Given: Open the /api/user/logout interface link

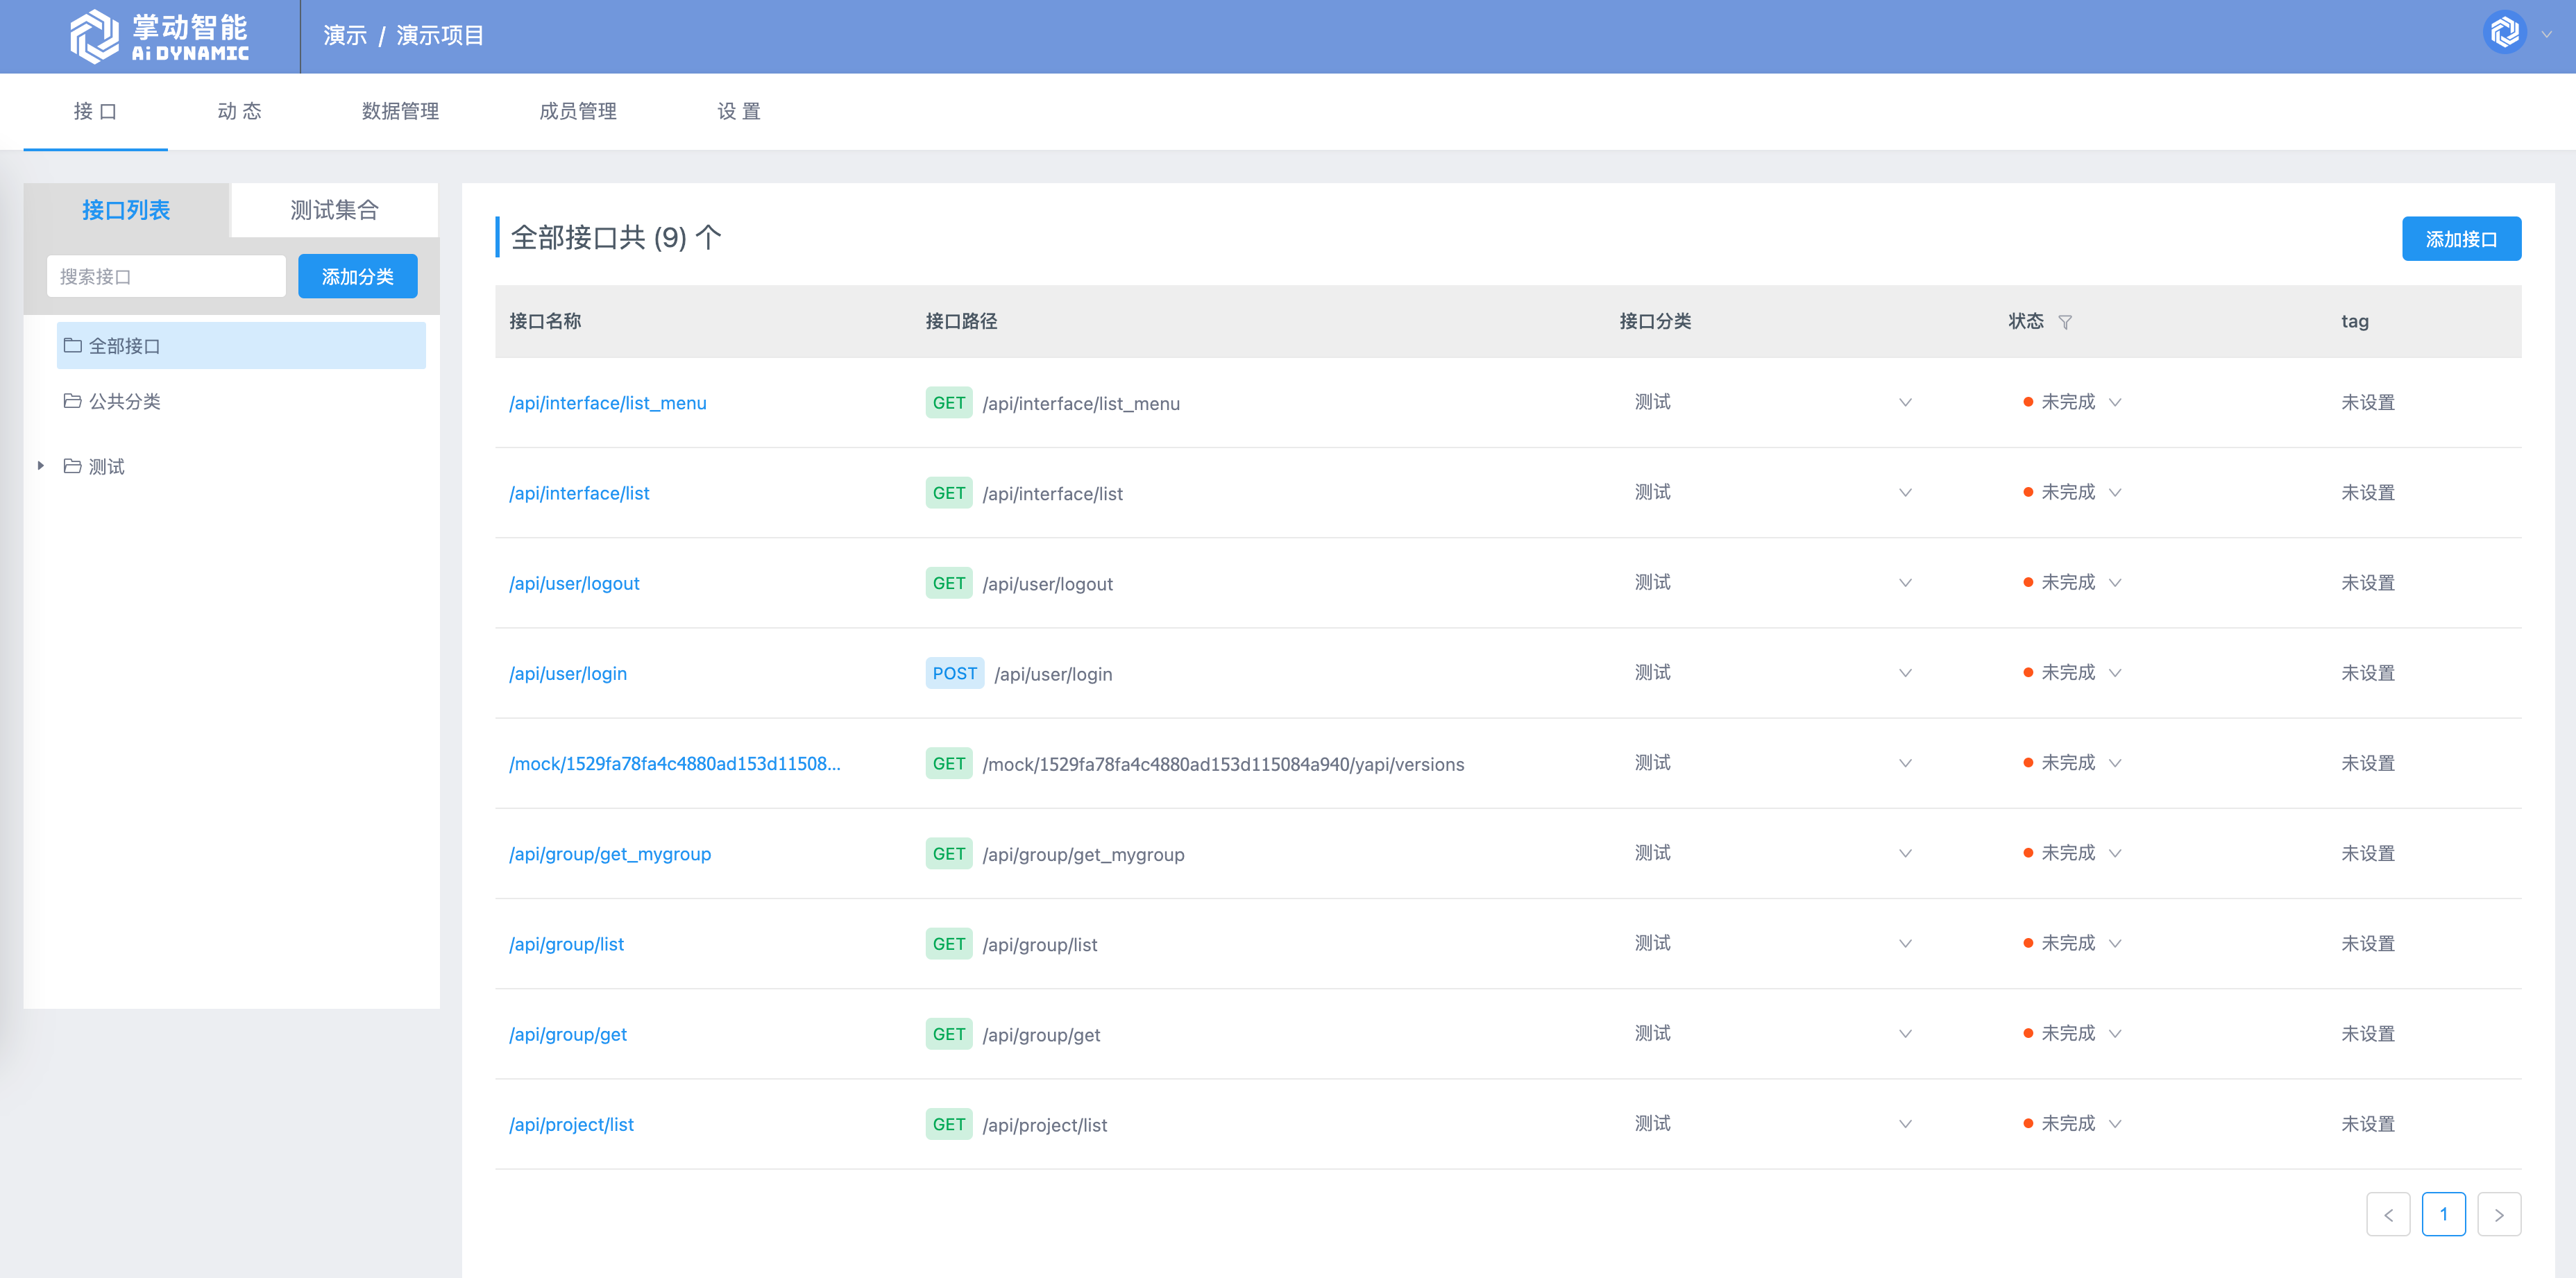Looking at the screenshot, I should point(574,583).
